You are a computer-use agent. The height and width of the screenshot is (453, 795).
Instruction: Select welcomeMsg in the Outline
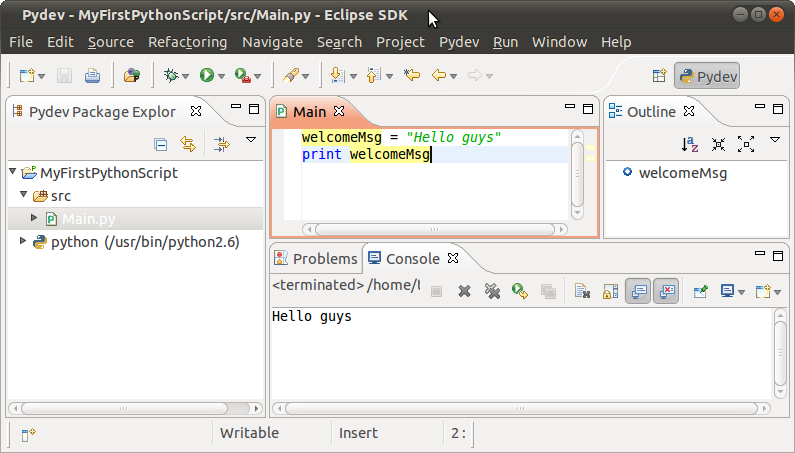(x=683, y=173)
